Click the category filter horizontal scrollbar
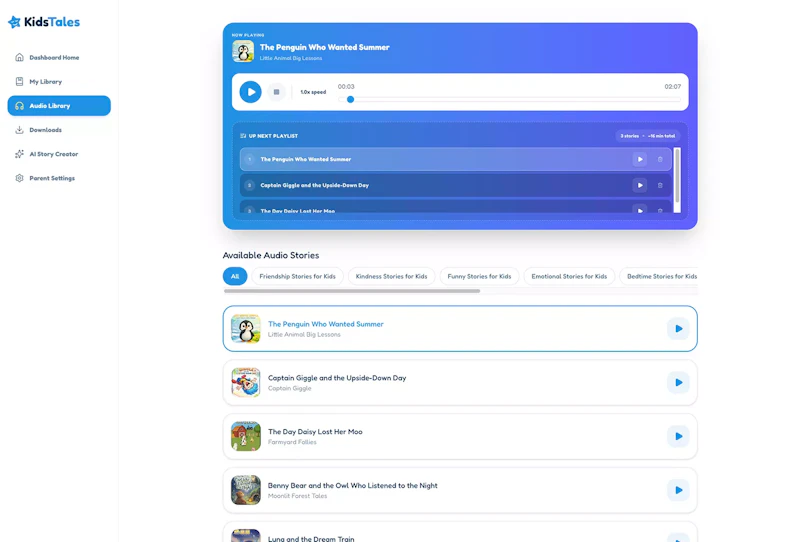 click(352, 291)
